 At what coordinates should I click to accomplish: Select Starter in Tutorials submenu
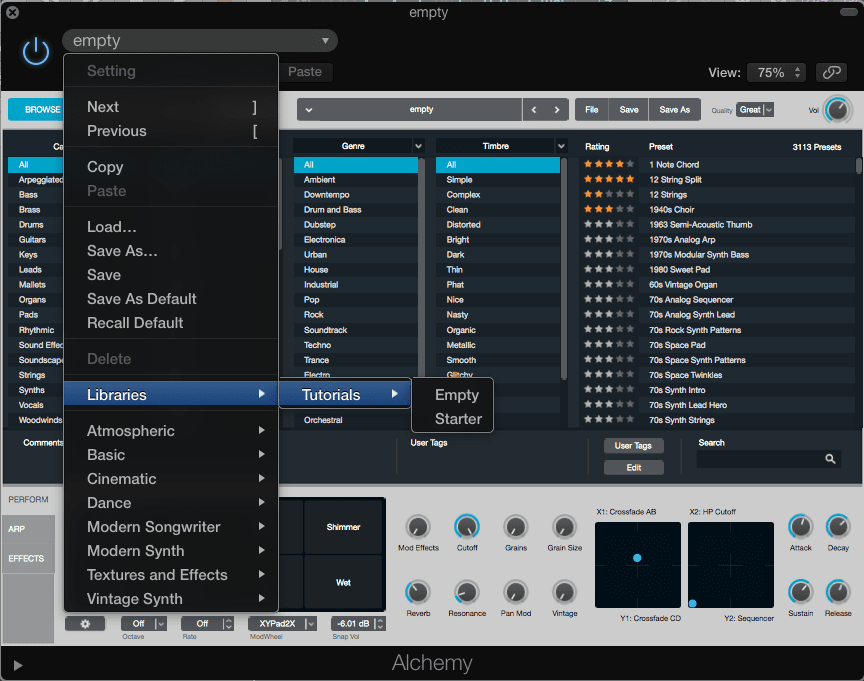[x=452, y=419]
